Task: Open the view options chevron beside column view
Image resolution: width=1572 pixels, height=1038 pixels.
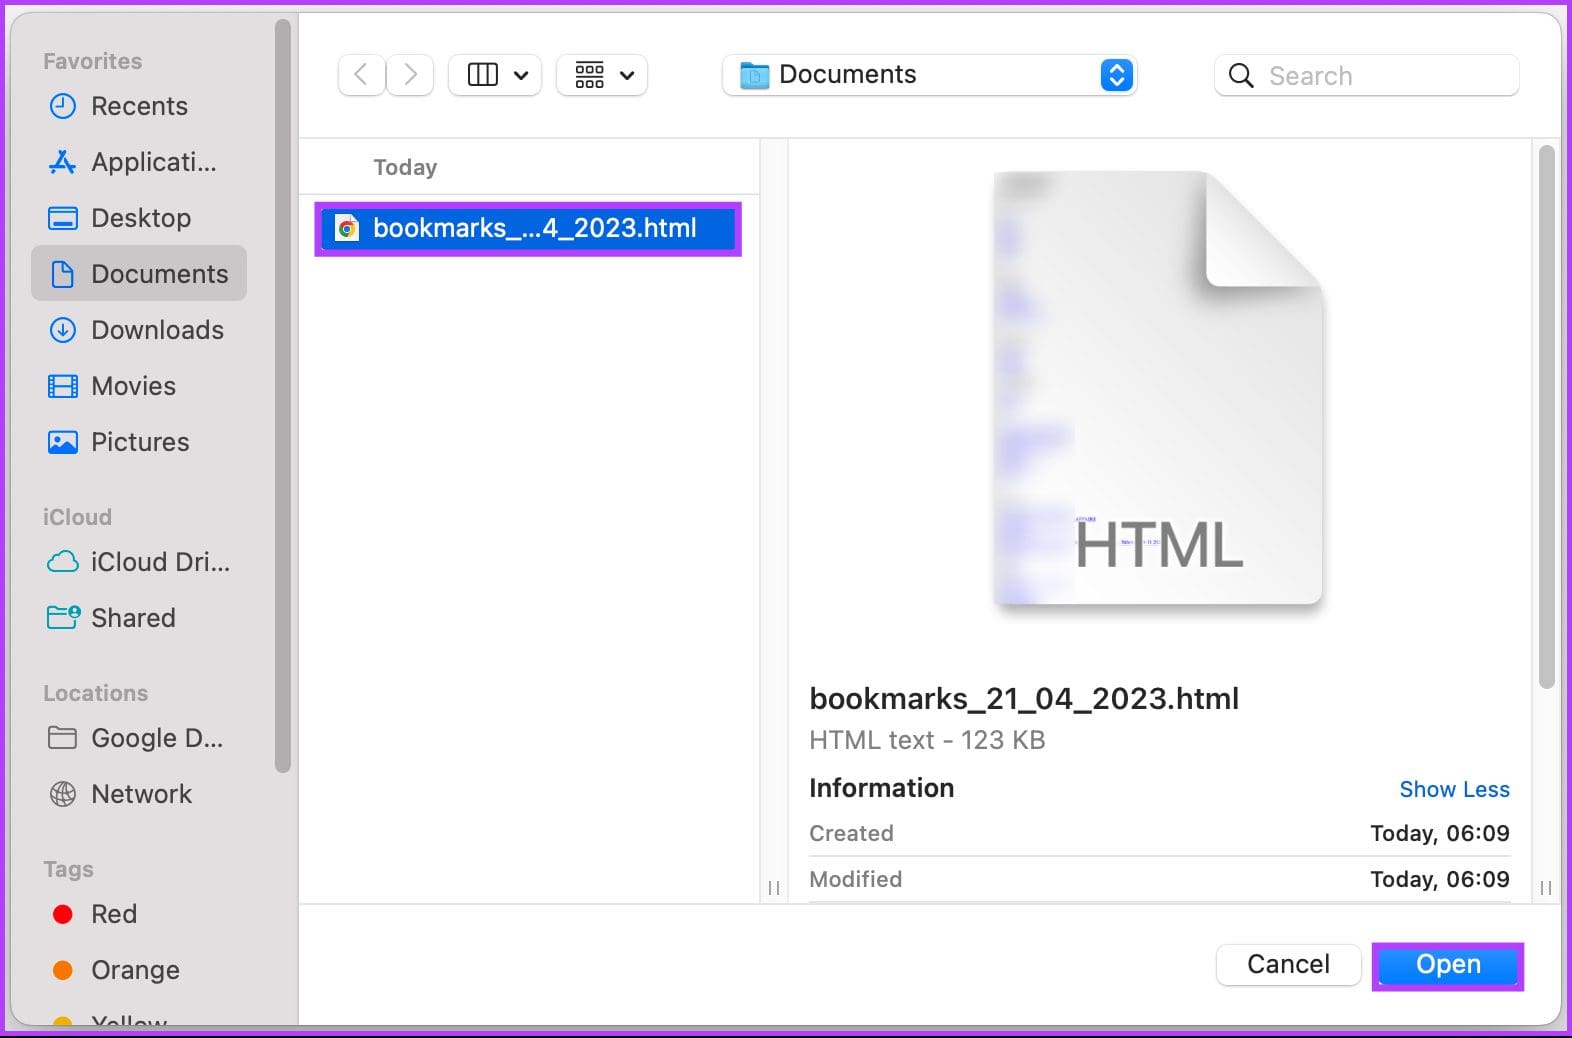Action: tap(521, 75)
